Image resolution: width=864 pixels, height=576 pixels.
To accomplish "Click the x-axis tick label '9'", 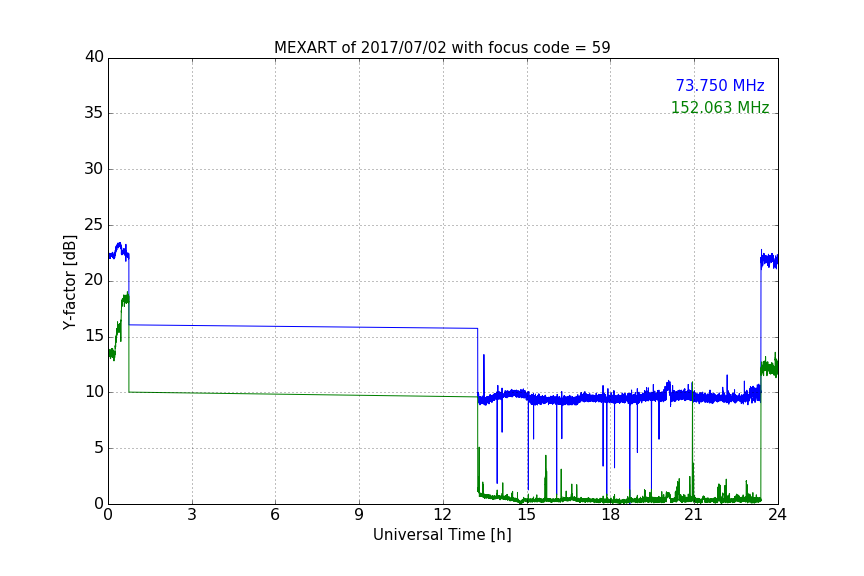I will tap(359, 515).
